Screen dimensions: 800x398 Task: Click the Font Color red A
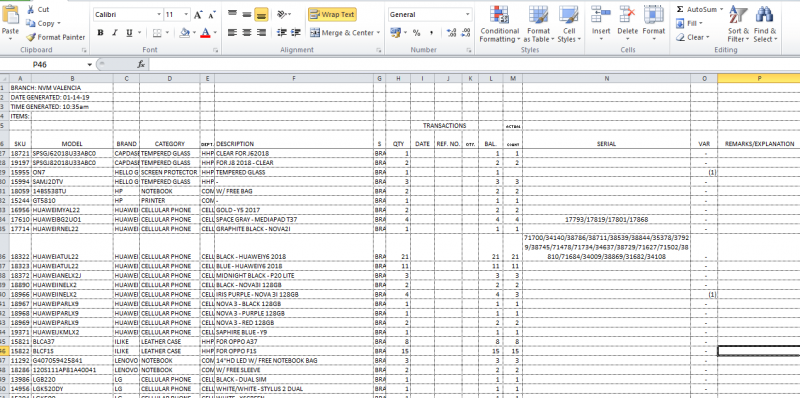206,33
